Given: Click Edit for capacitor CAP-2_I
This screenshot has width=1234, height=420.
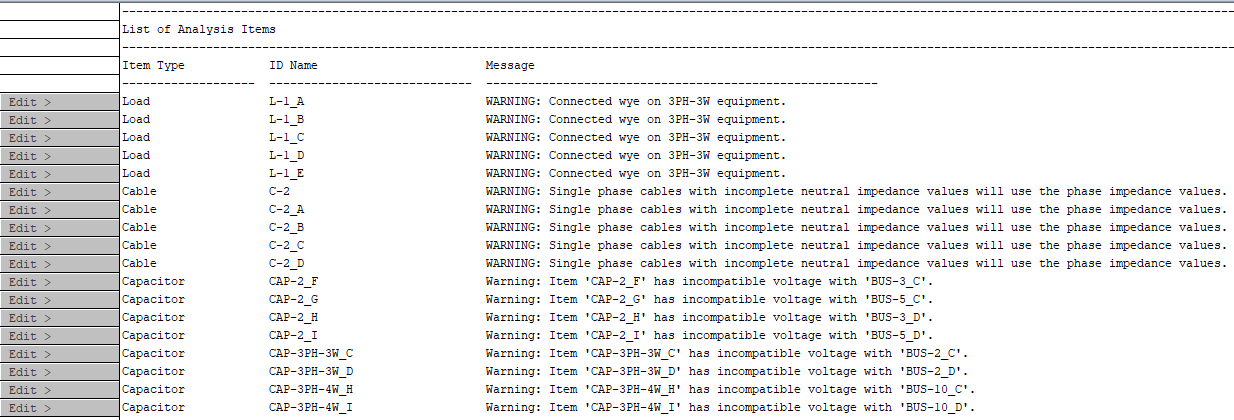Looking at the screenshot, I should [x=59, y=336].
